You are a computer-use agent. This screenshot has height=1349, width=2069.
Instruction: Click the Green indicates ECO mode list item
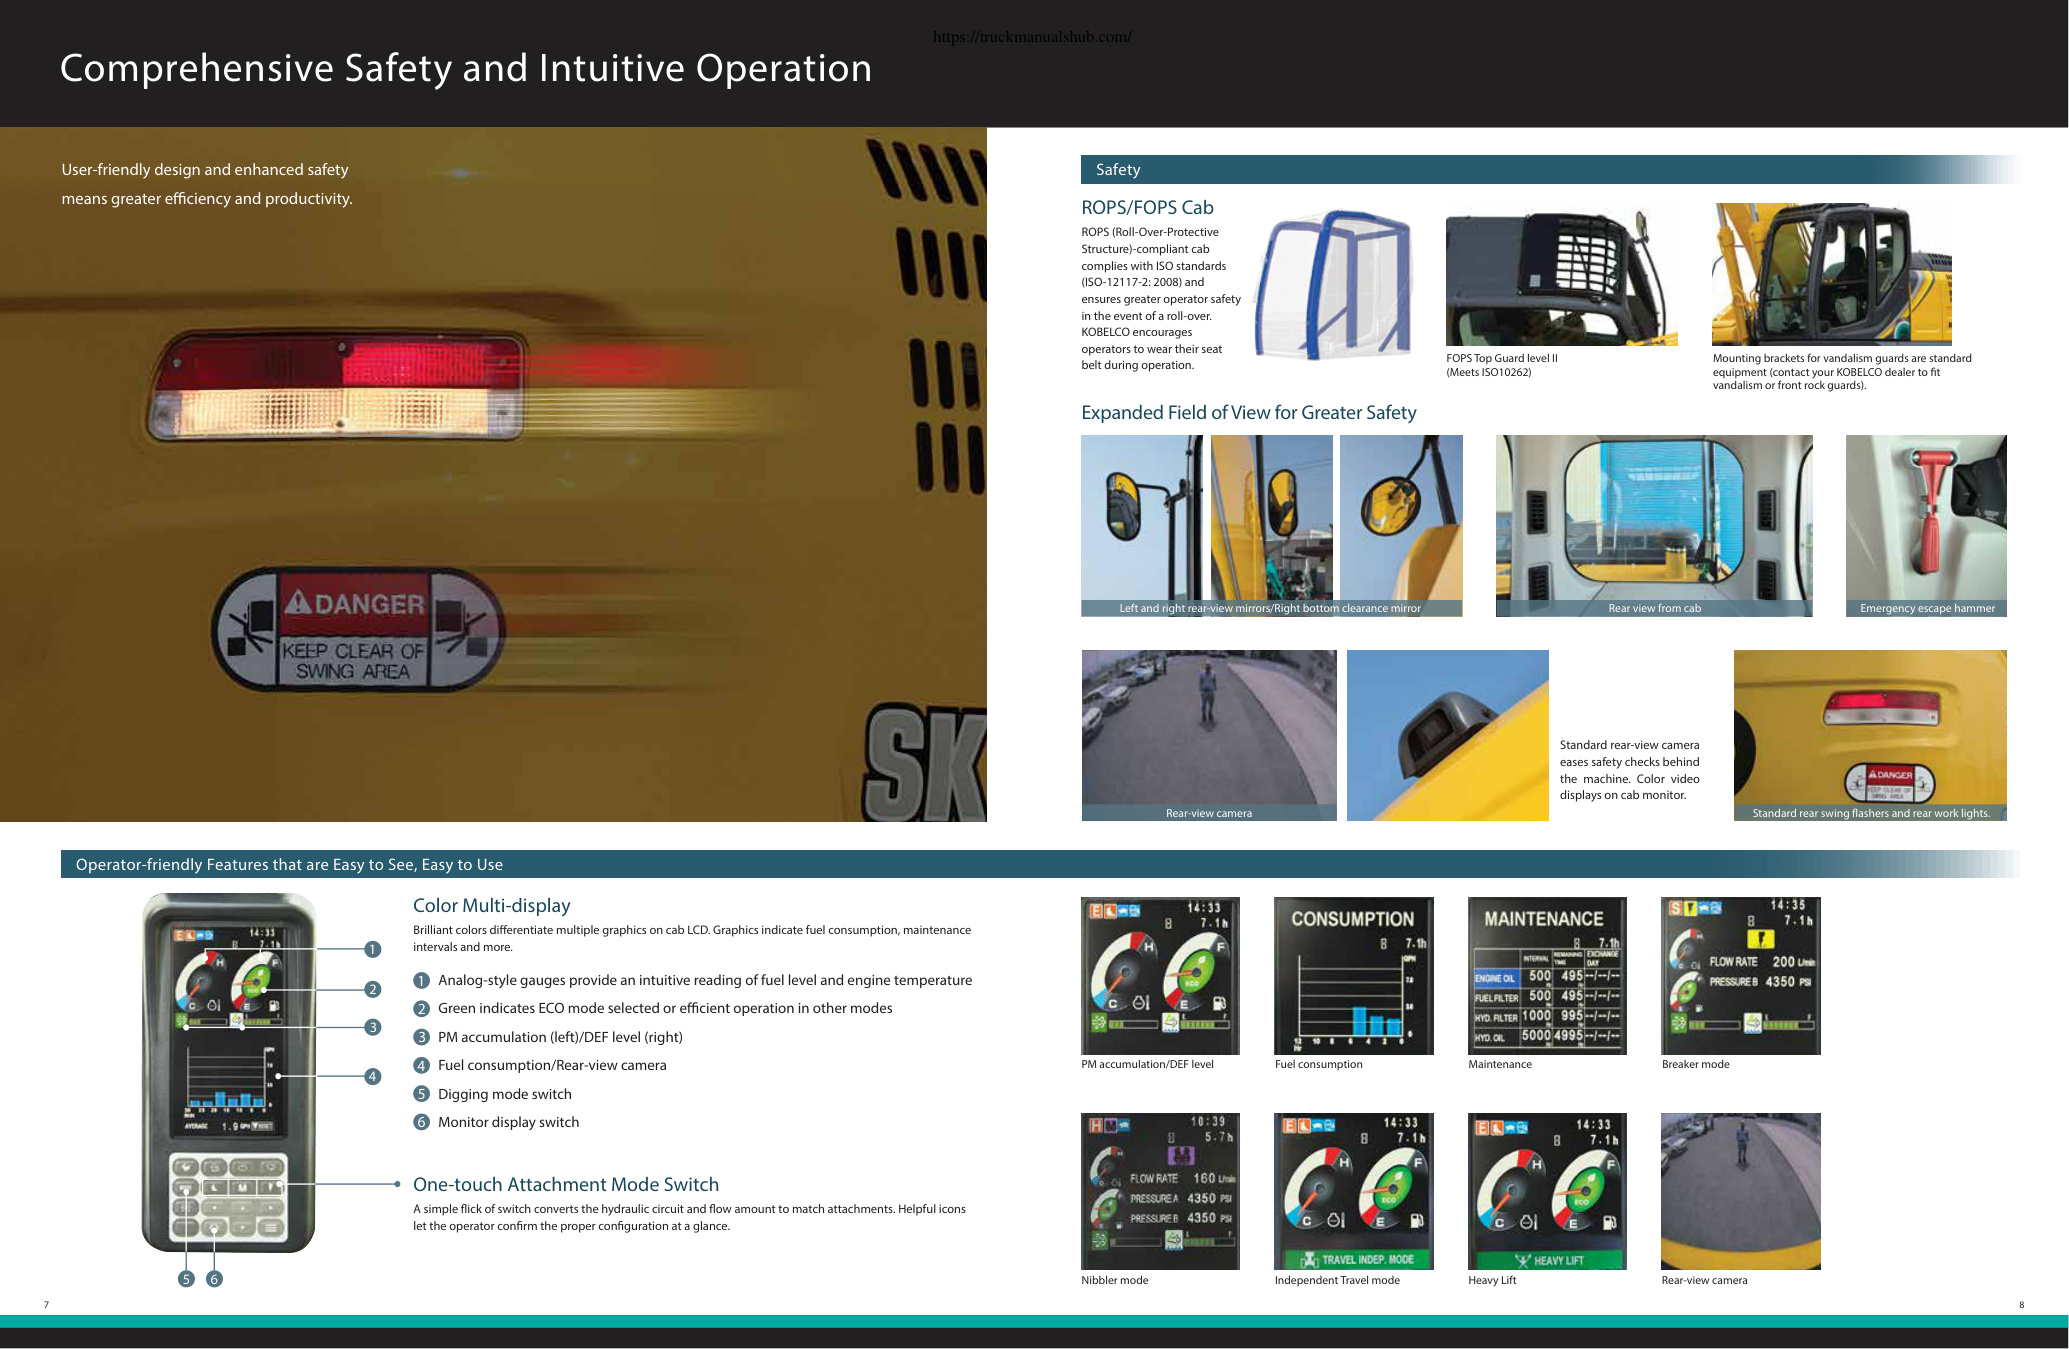pos(653,1009)
